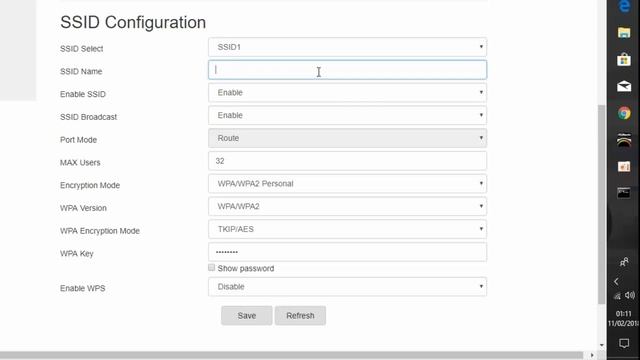
Task: Launch Microsoft Store from the taskbar
Action: (624, 60)
